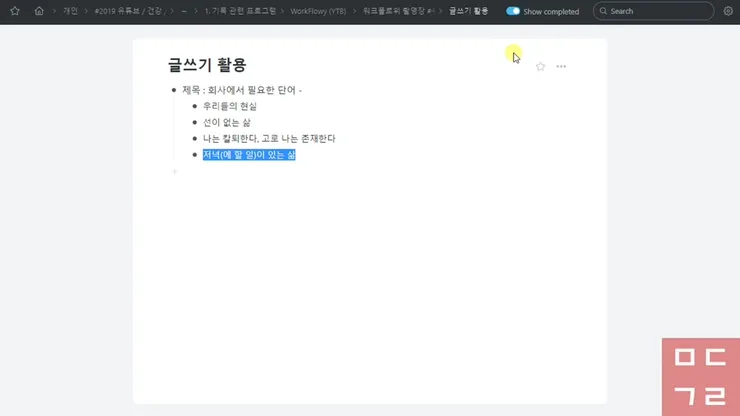This screenshot has height=416, width=740.
Task: Open the dash breadcrumb item
Action: tap(184, 11)
